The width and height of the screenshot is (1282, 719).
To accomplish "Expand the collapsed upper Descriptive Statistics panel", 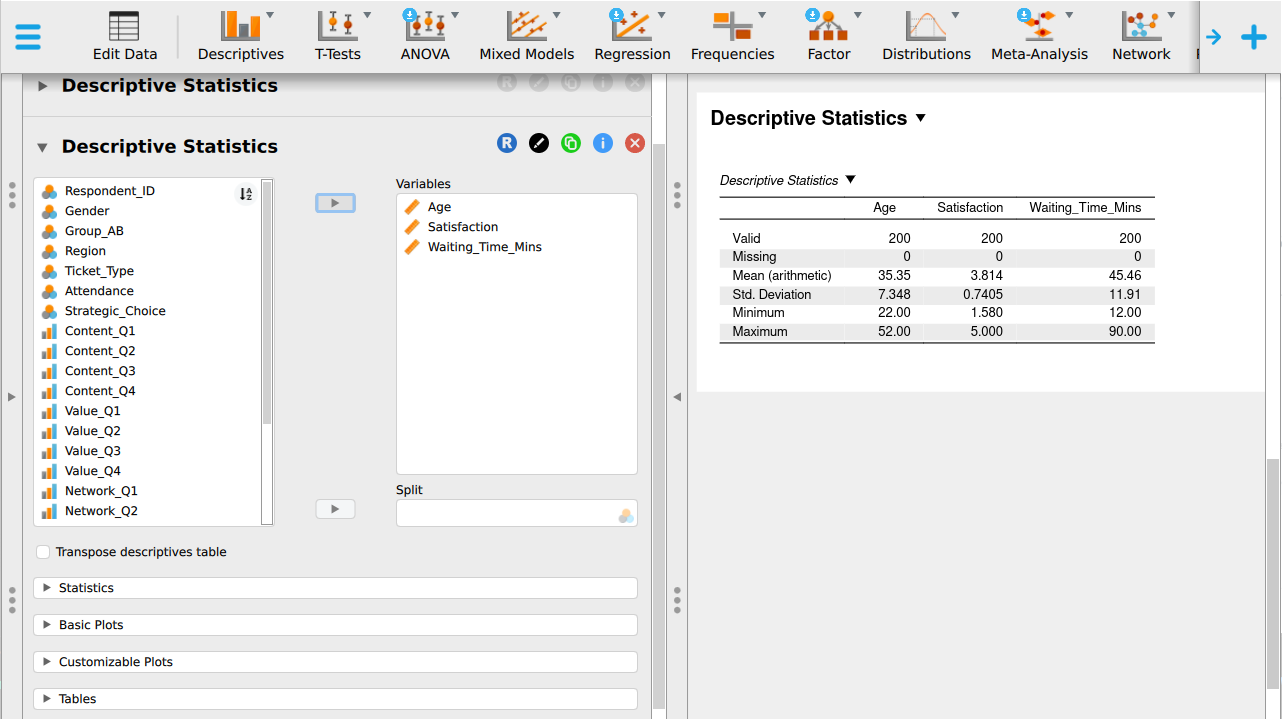I will coord(42,86).
